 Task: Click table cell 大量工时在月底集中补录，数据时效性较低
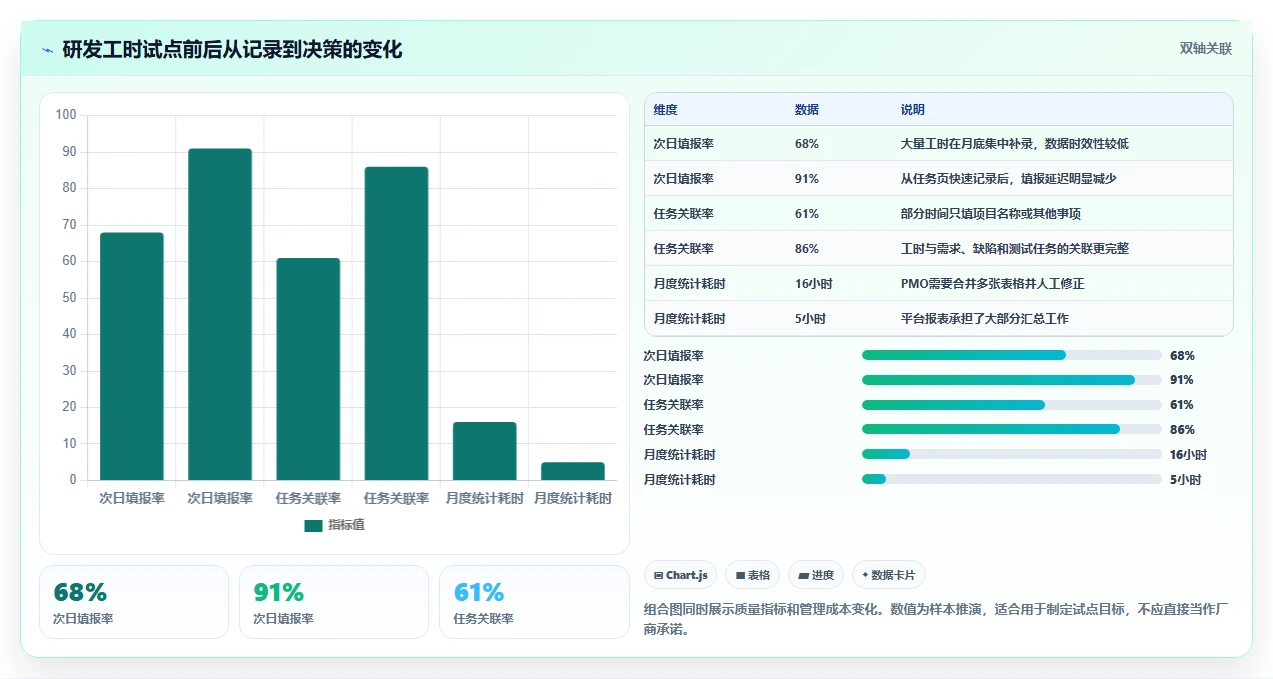click(x=1014, y=144)
